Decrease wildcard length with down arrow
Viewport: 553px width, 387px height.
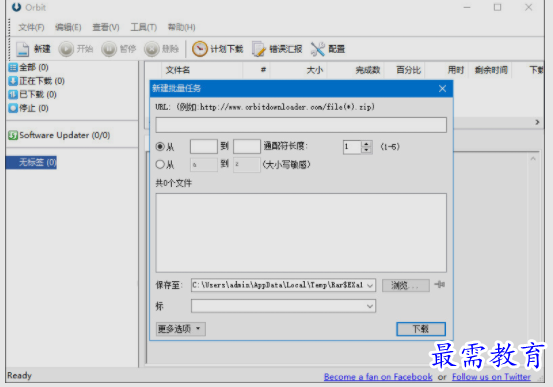[366, 150]
